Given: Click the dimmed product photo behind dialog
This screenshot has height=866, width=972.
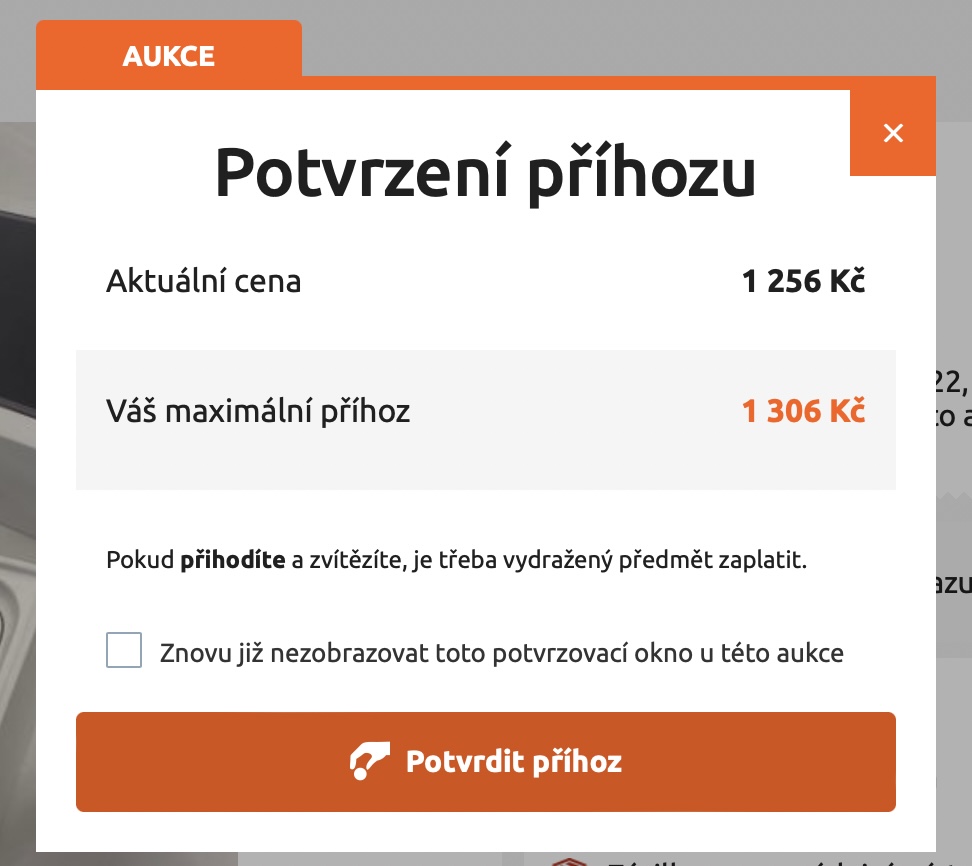Looking at the screenshot, I should pos(17,400).
